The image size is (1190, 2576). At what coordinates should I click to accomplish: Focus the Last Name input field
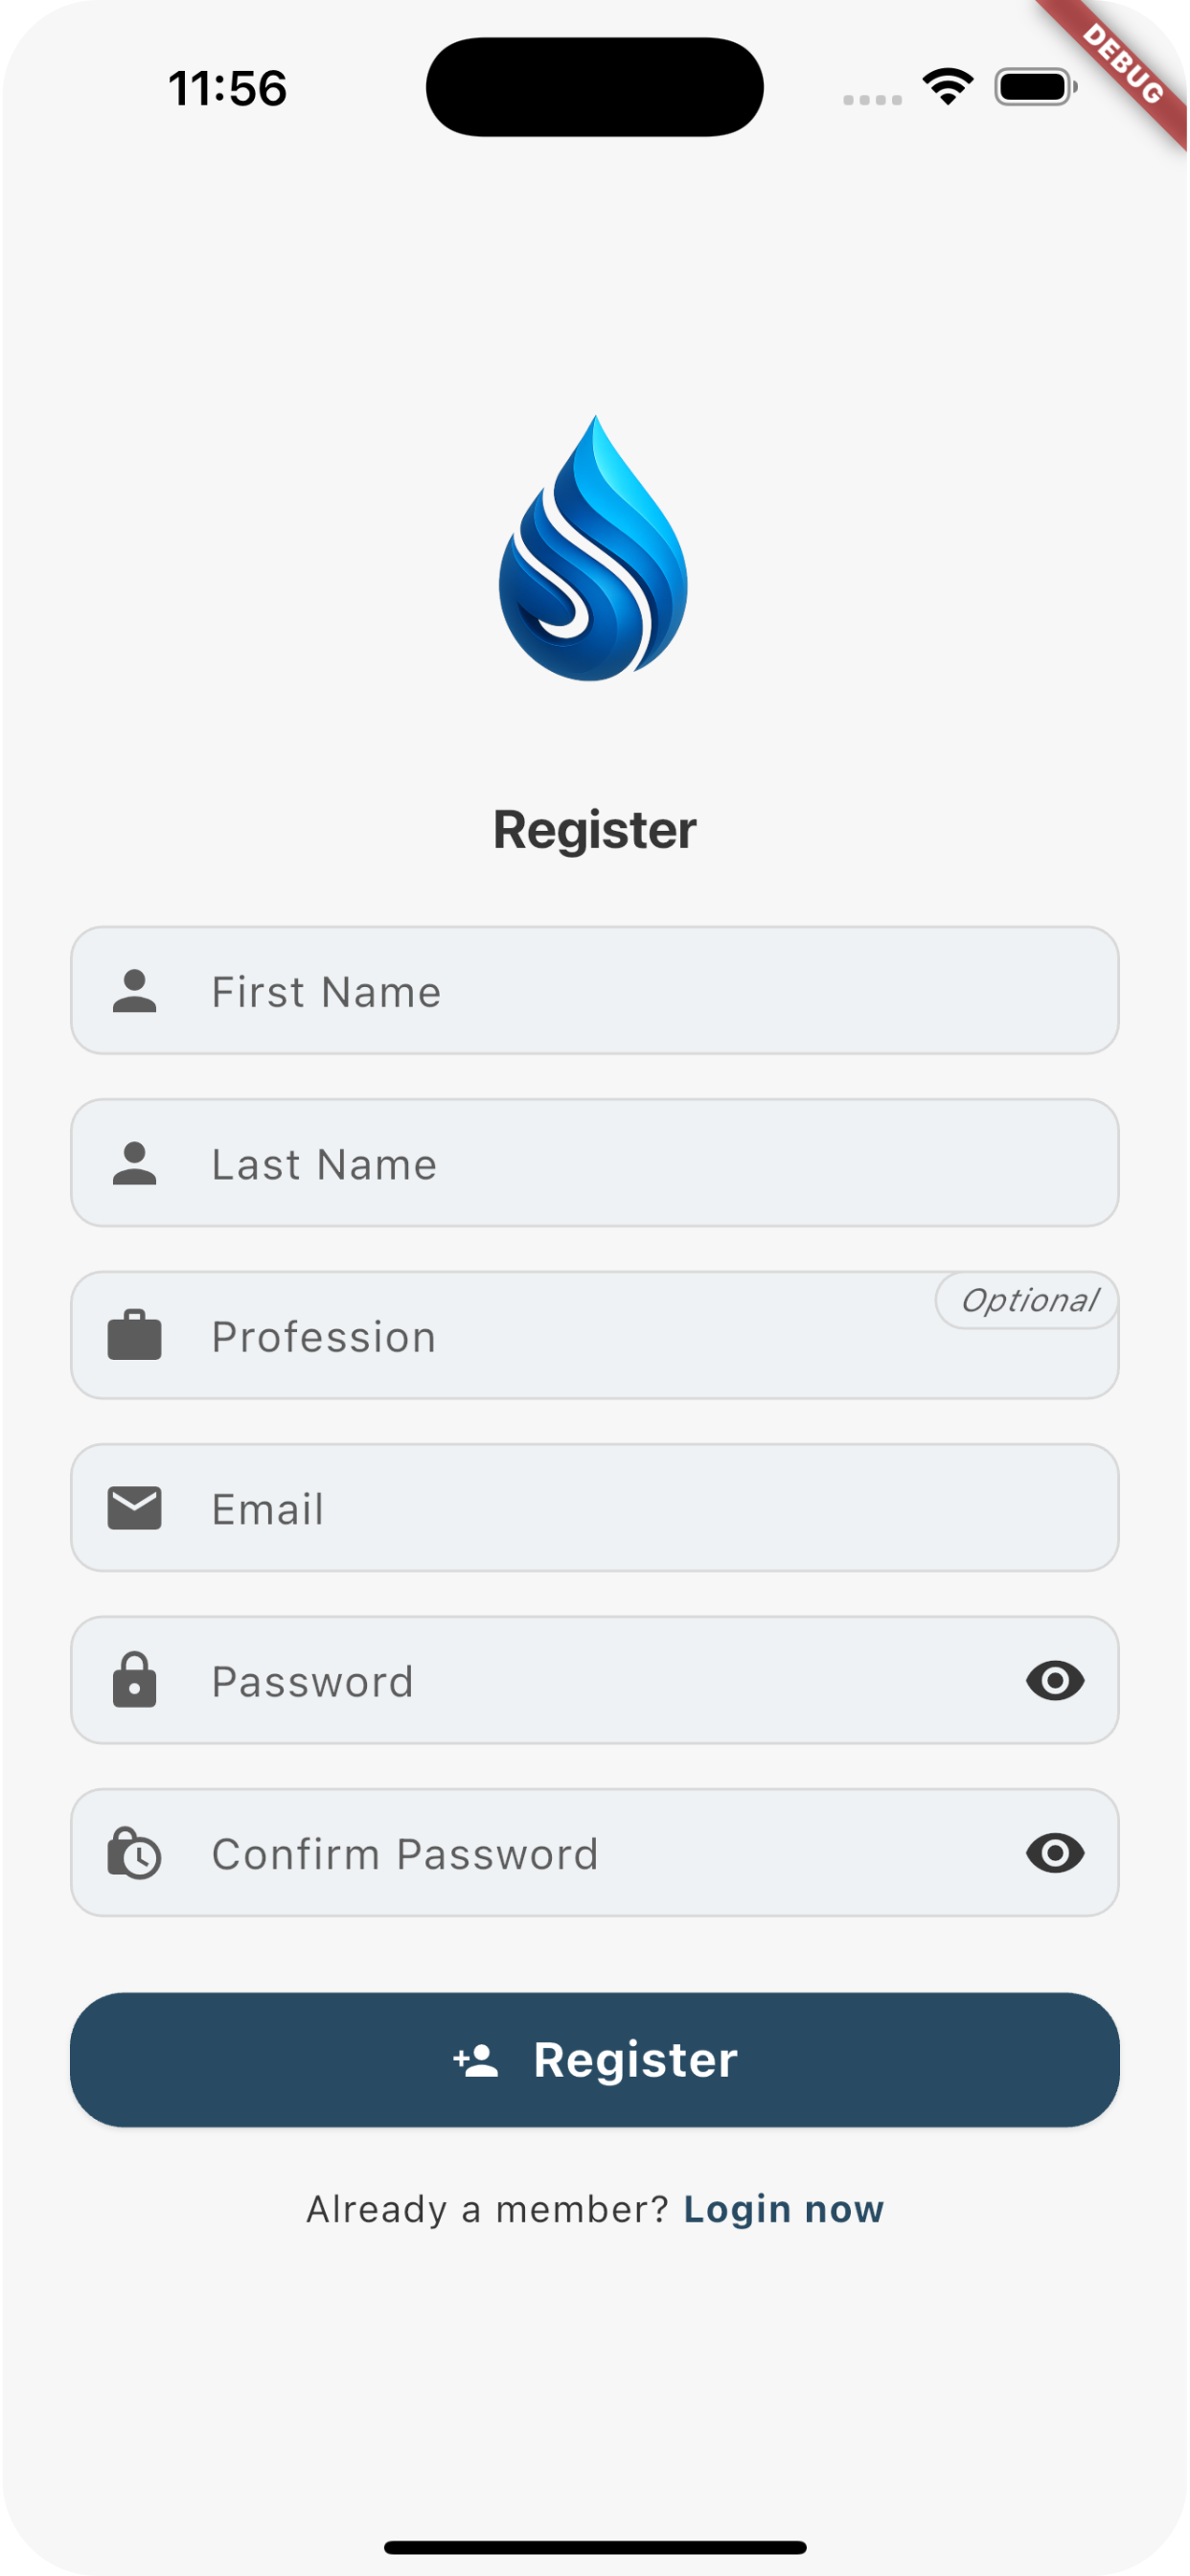click(x=640, y=1163)
